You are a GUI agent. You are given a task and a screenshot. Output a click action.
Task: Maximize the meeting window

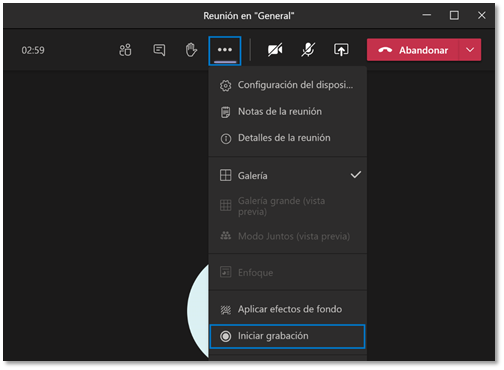(x=454, y=15)
